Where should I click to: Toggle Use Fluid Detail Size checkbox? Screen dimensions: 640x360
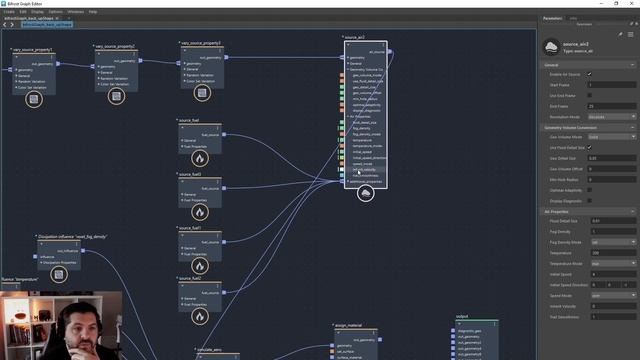(589, 147)
